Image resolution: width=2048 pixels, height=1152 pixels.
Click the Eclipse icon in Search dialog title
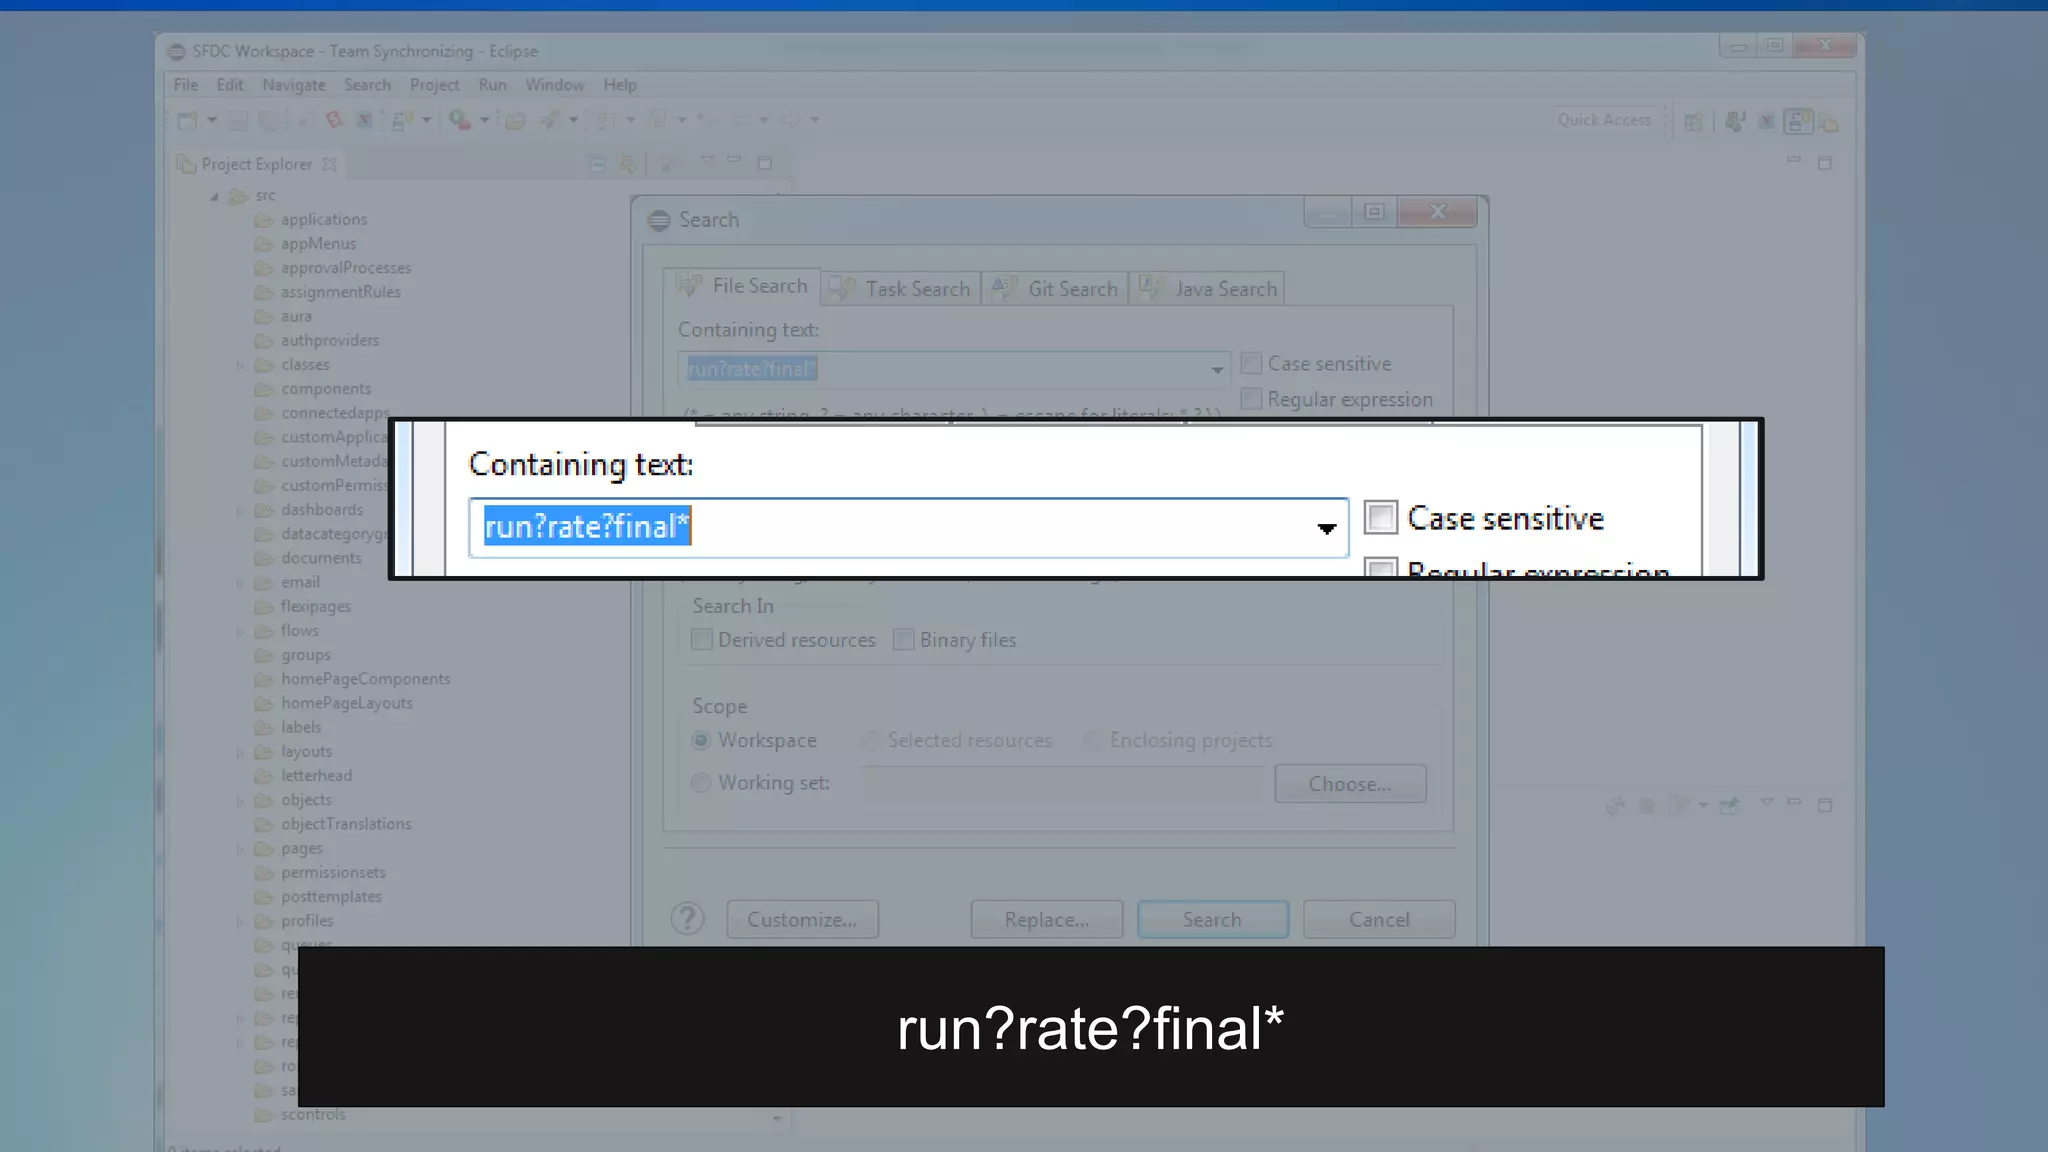coord(659,220)
